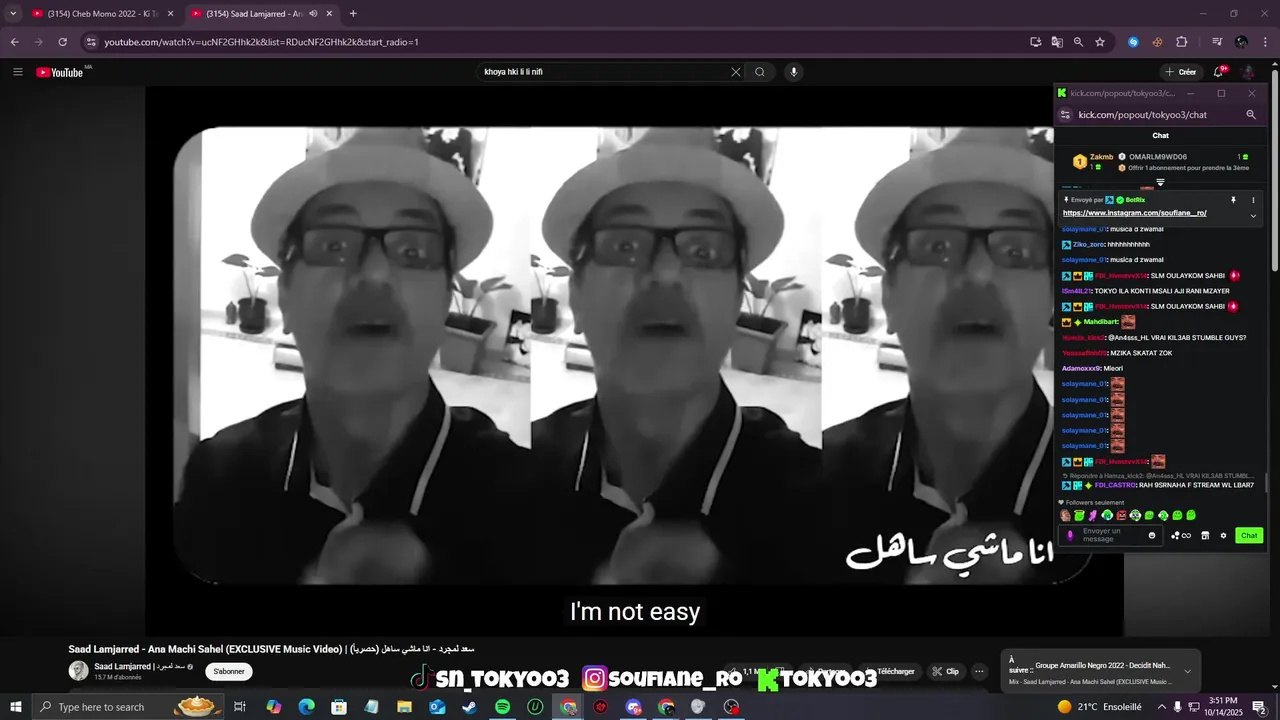Open more actions ellipsis under video
This screenshot has width=1280, height=720.
tap(980, 672)
